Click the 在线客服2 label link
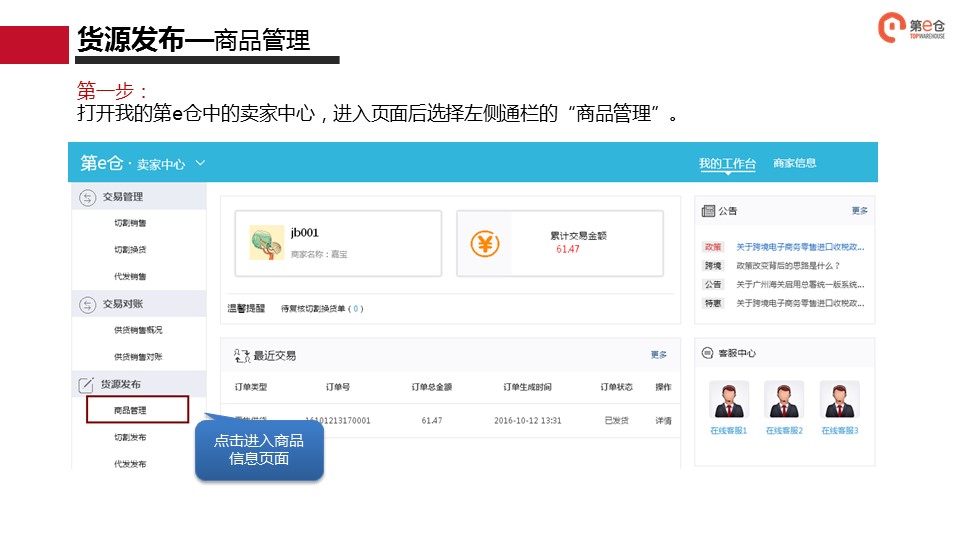The width and height of the screenshot is (960, 540). (x=784, y=431)
